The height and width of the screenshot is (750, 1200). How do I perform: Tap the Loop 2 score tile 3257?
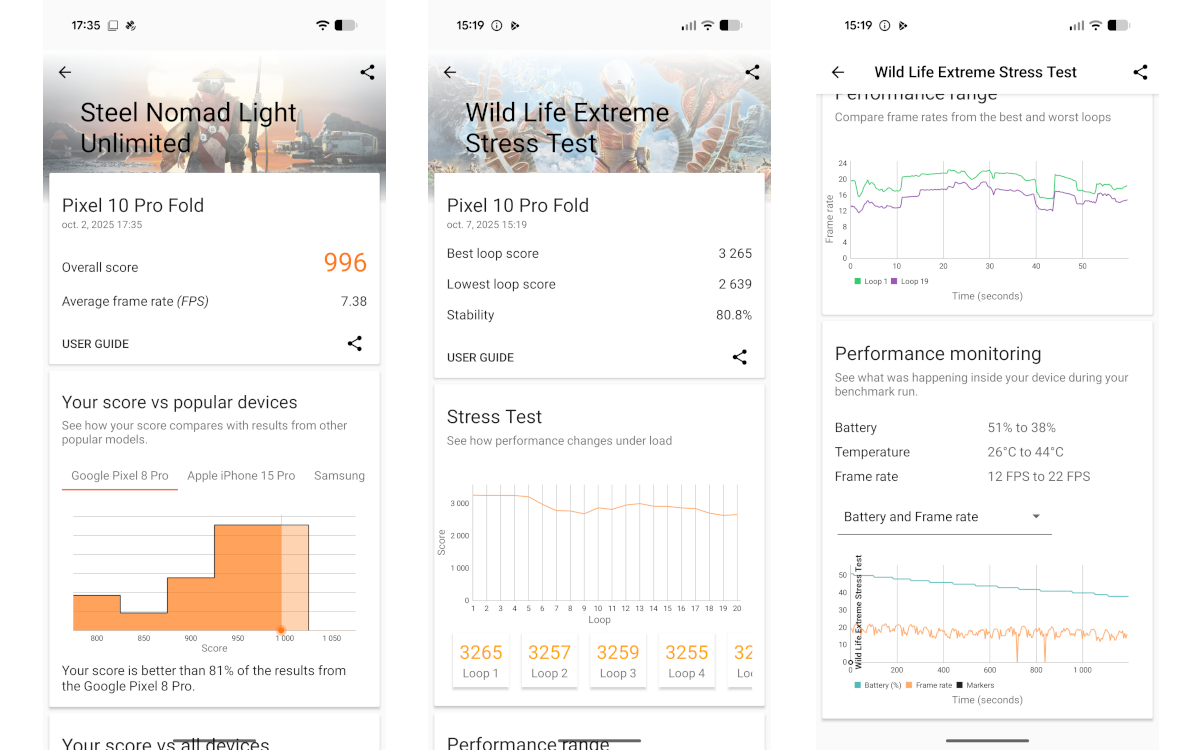point(549,660)
